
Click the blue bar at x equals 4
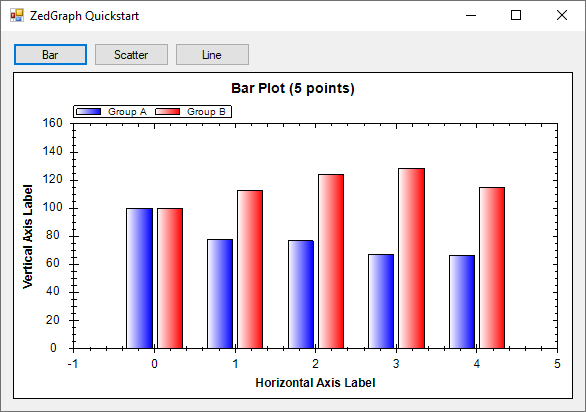coord(462,302)
